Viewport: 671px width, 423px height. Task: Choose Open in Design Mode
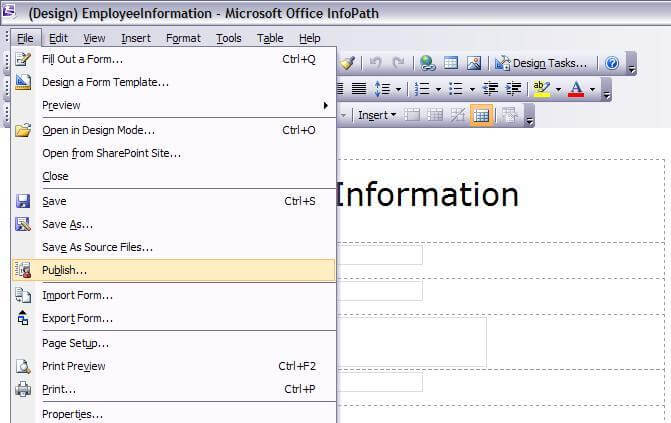pyautogui.click(x=174, y=130)
